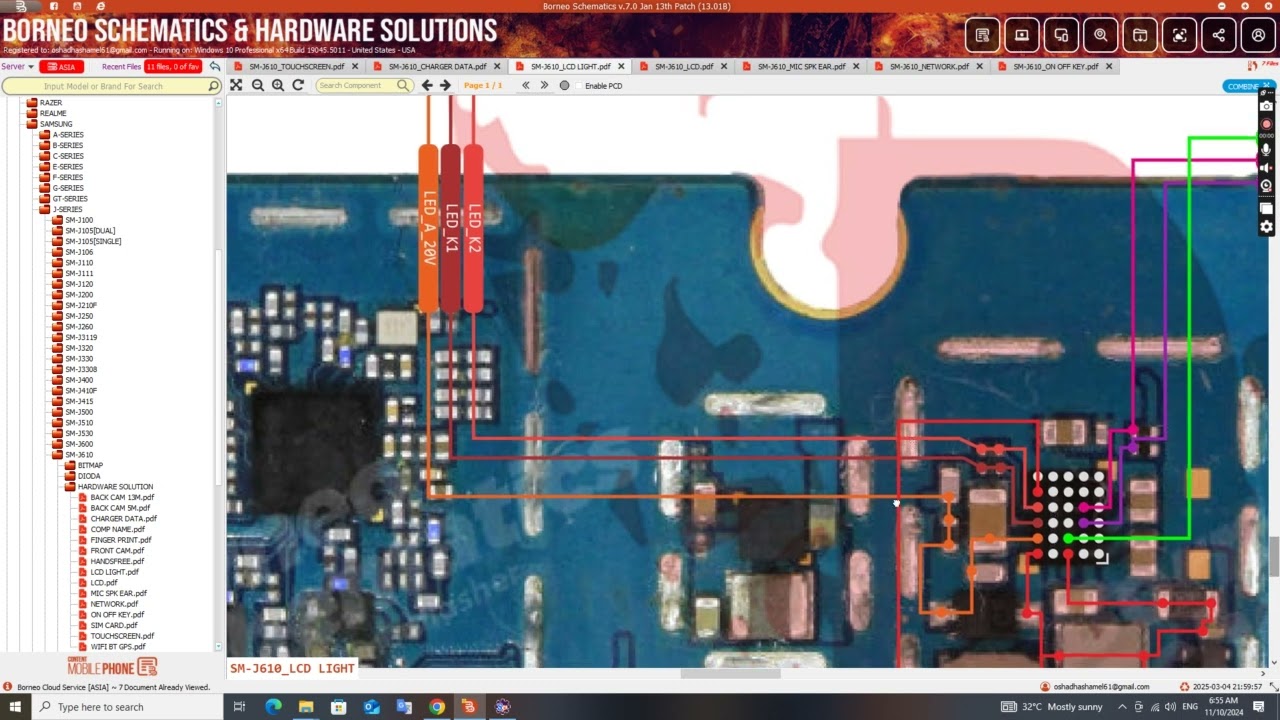The height and width of the screenshot is (720, 1280).
Task: Jump back with double-left chevron
Action: [526, 86]
